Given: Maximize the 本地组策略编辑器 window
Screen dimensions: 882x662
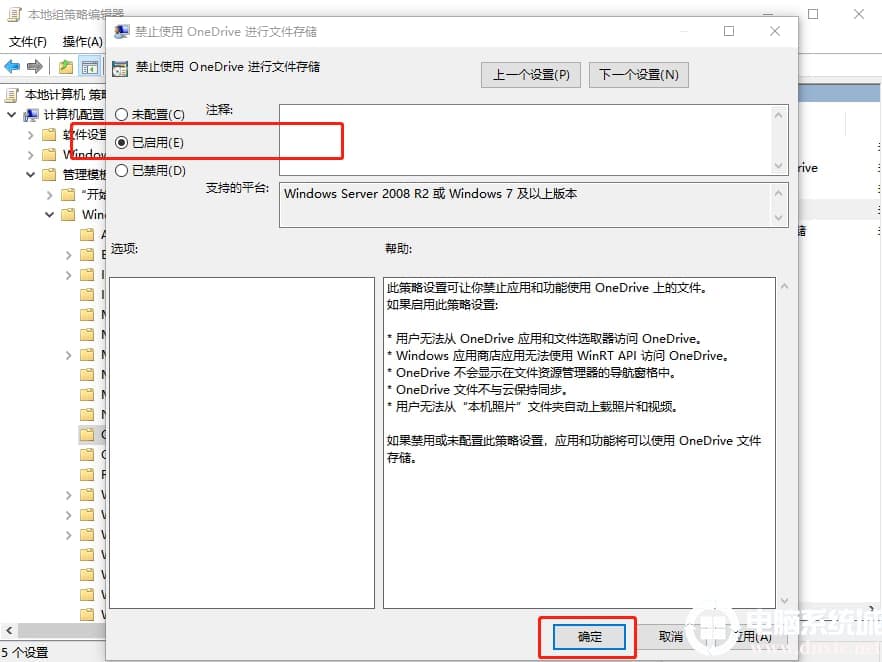Looking at the screenshot, I should click(x=813, y=14).
